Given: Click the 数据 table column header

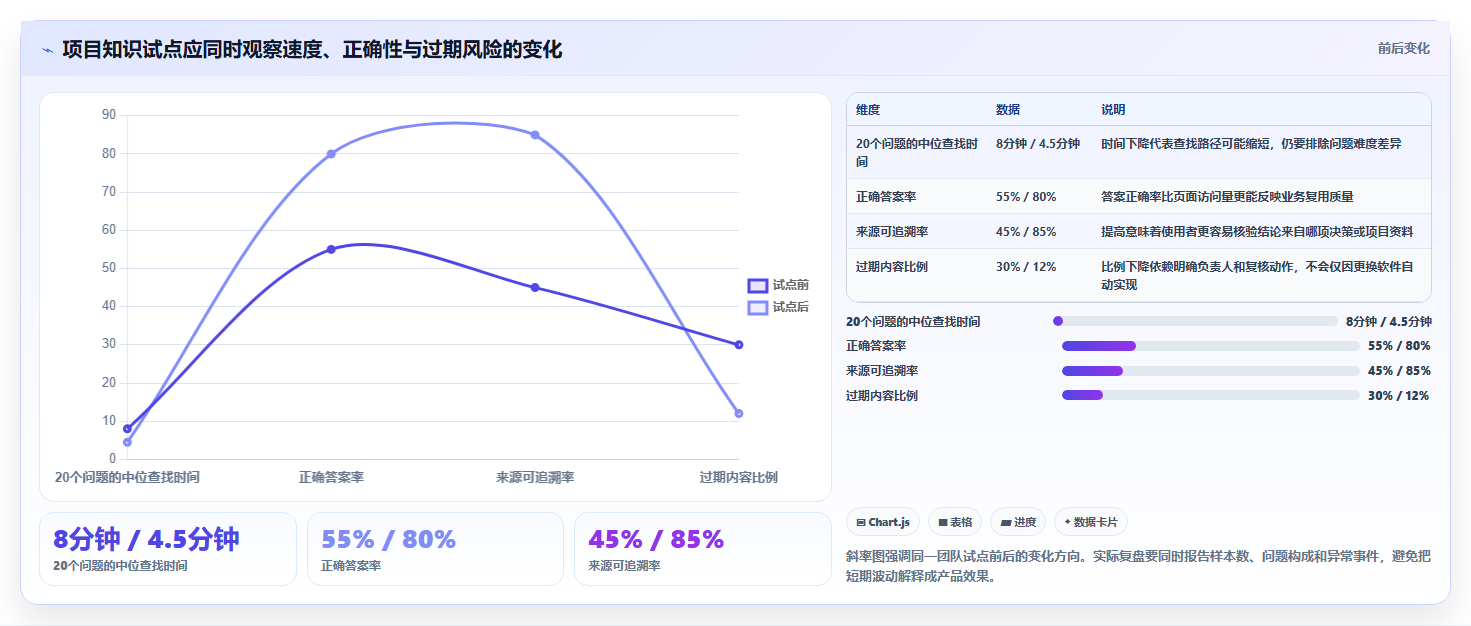Looking at the screenshot, I should [1008, 110].
